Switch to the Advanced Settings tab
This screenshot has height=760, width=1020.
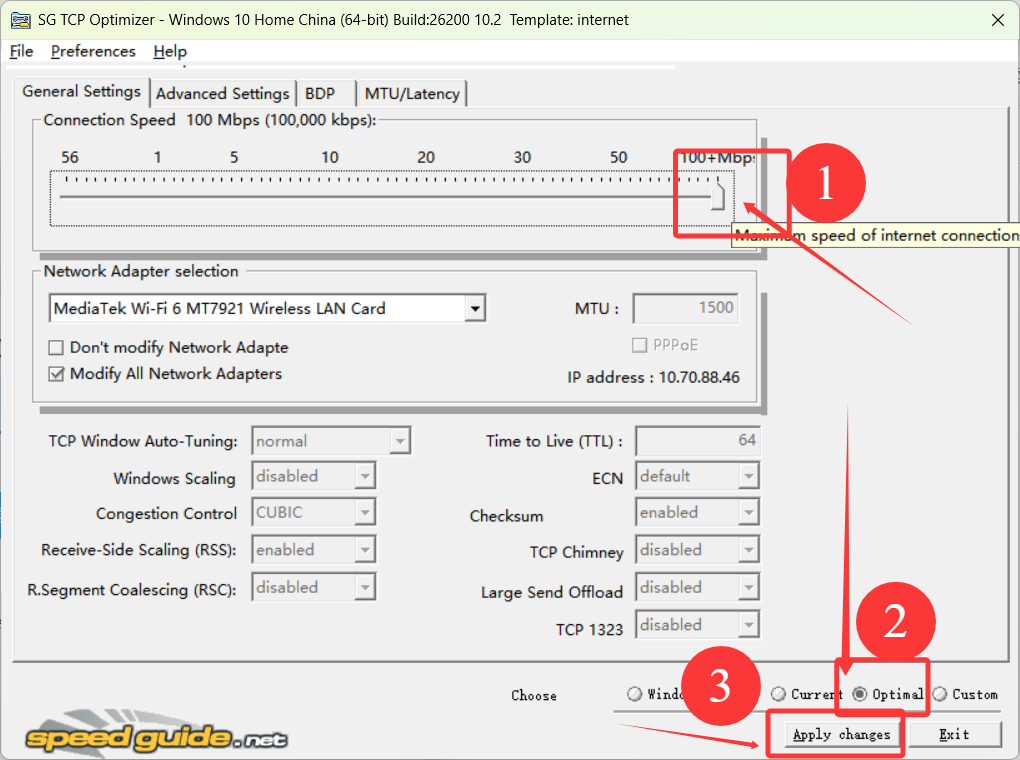[x=222, y=93]
